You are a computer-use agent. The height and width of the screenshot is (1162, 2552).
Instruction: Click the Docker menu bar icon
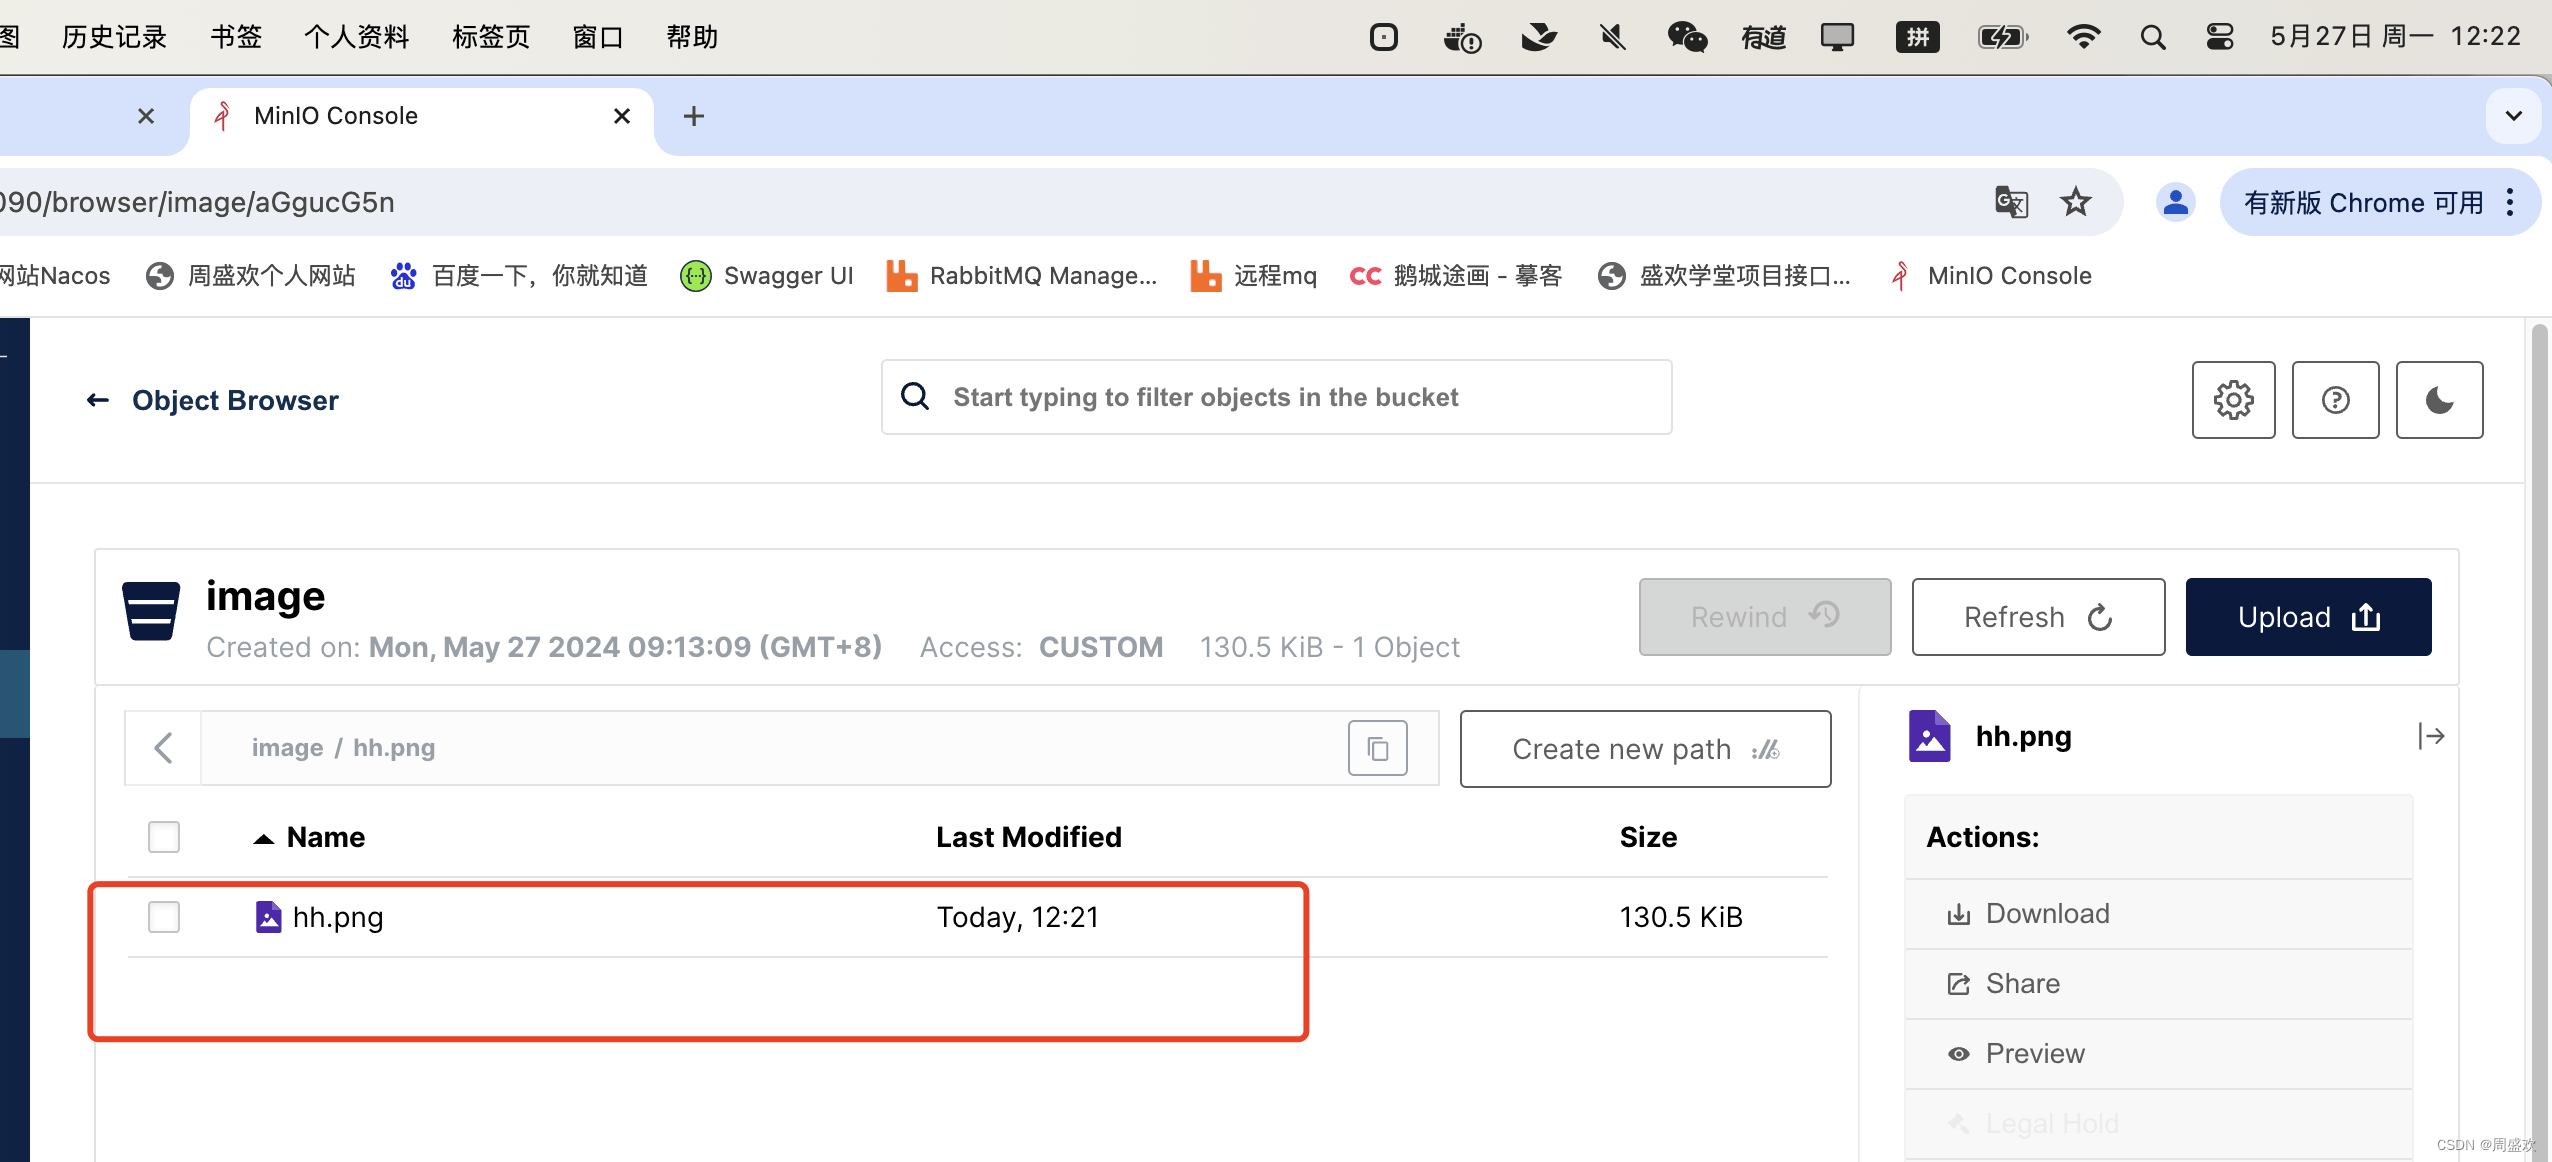coord(1462,37)
